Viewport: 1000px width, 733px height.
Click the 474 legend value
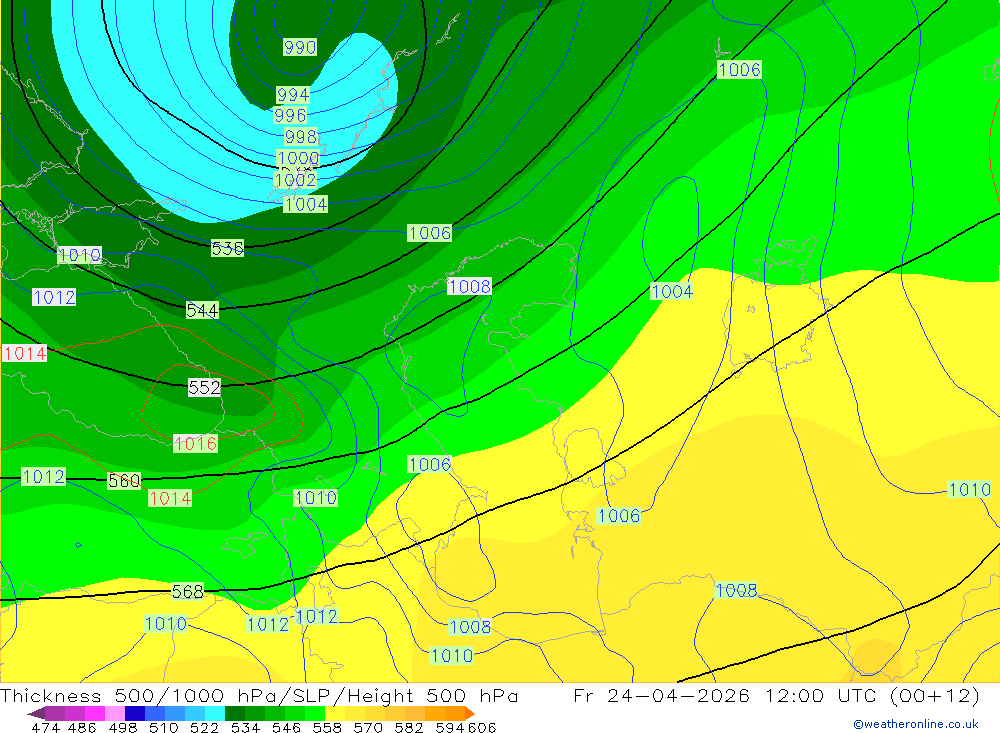45,727
